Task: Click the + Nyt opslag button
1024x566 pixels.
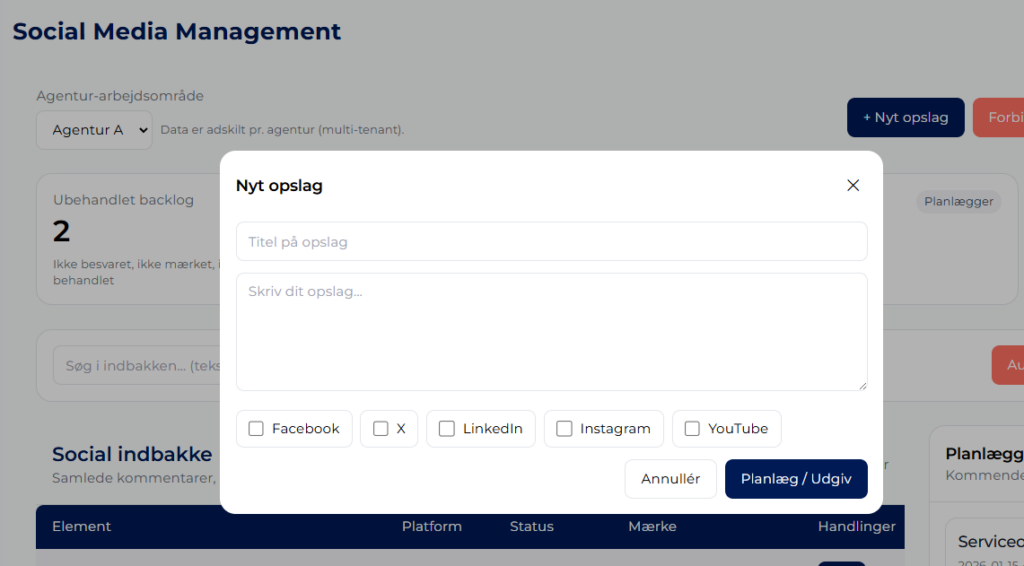Action: tap(905, 117)
